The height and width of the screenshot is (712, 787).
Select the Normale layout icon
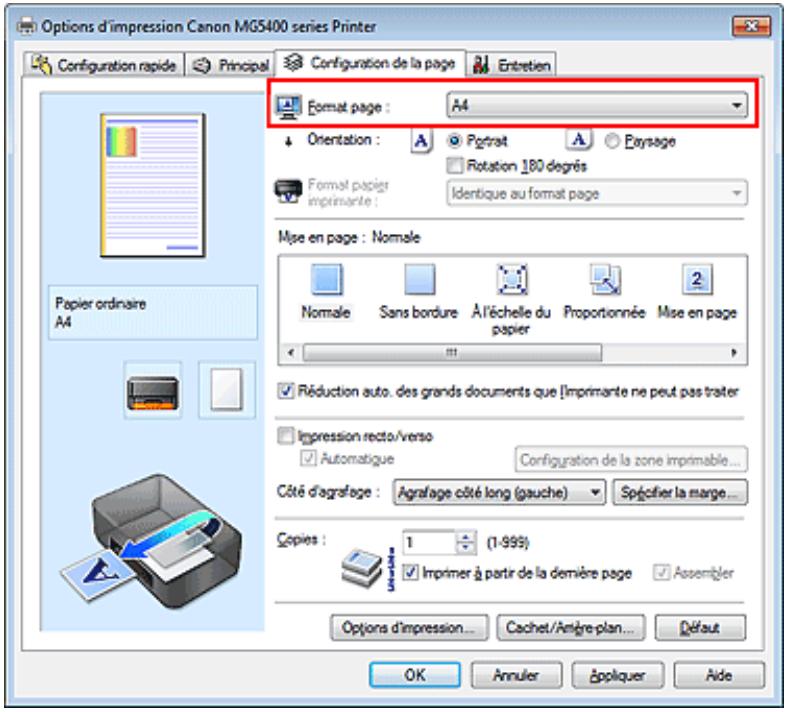[x=327, y=279]
